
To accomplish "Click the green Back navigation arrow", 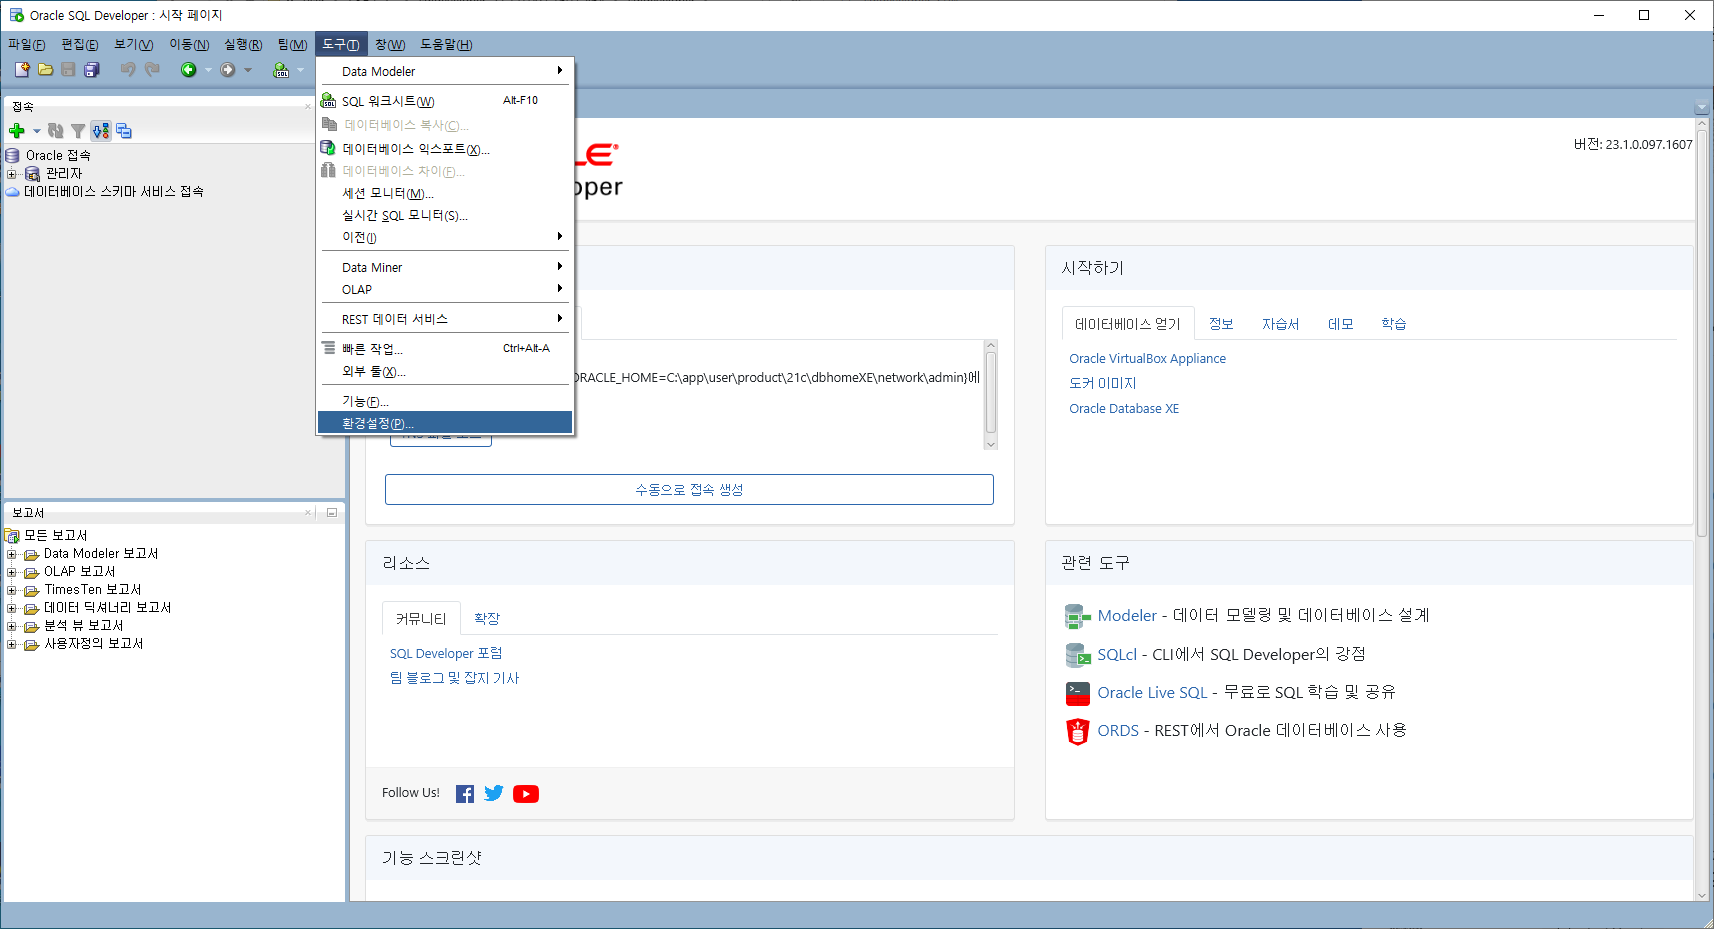I will (x=188, y=69).
